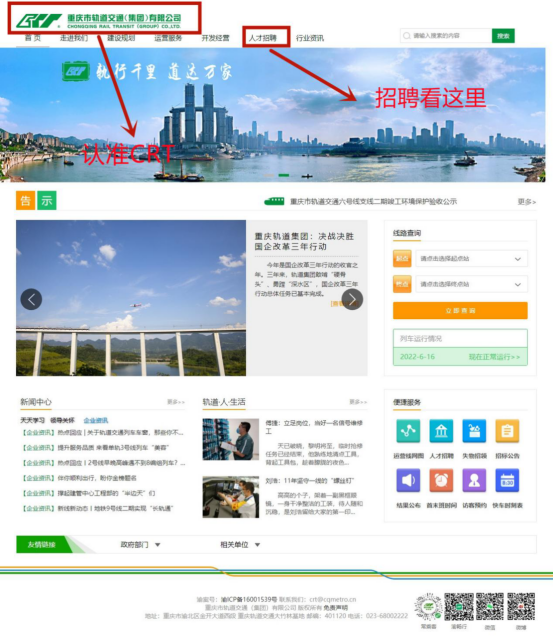The image size is (553, 641).
Task: Open the 六号线支线二期 environmental notice link
Action: (x=373, y=202)
